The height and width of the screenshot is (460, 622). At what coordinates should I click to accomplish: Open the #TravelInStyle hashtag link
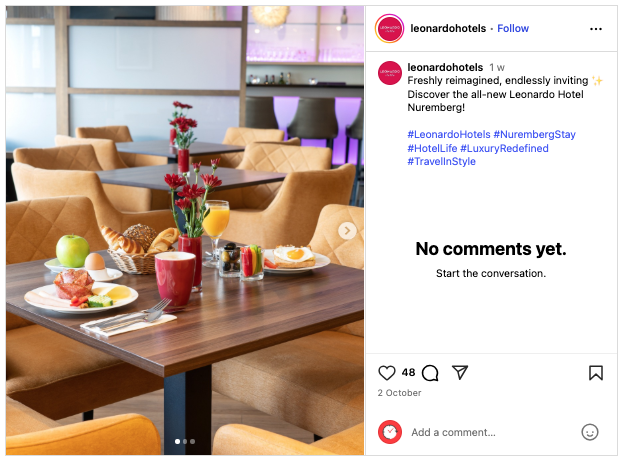pos(442,161)
